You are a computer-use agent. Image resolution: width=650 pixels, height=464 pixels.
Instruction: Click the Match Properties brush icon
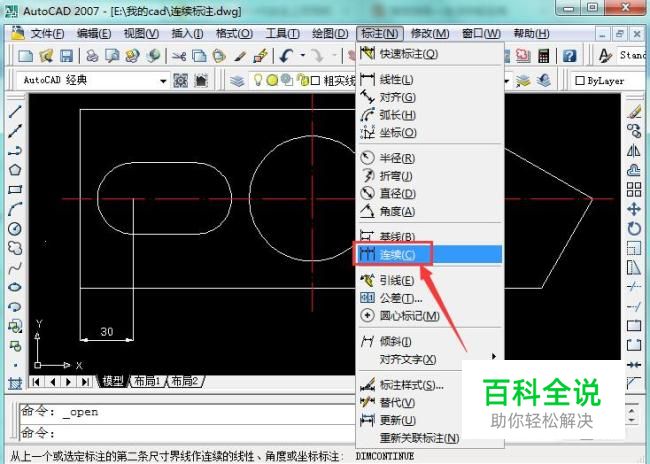pyautogui.click(x=240, y=56)
